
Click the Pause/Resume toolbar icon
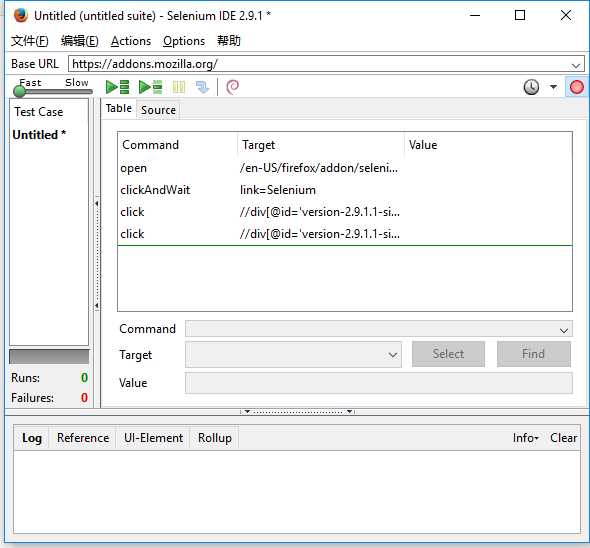tap(179, 87)
